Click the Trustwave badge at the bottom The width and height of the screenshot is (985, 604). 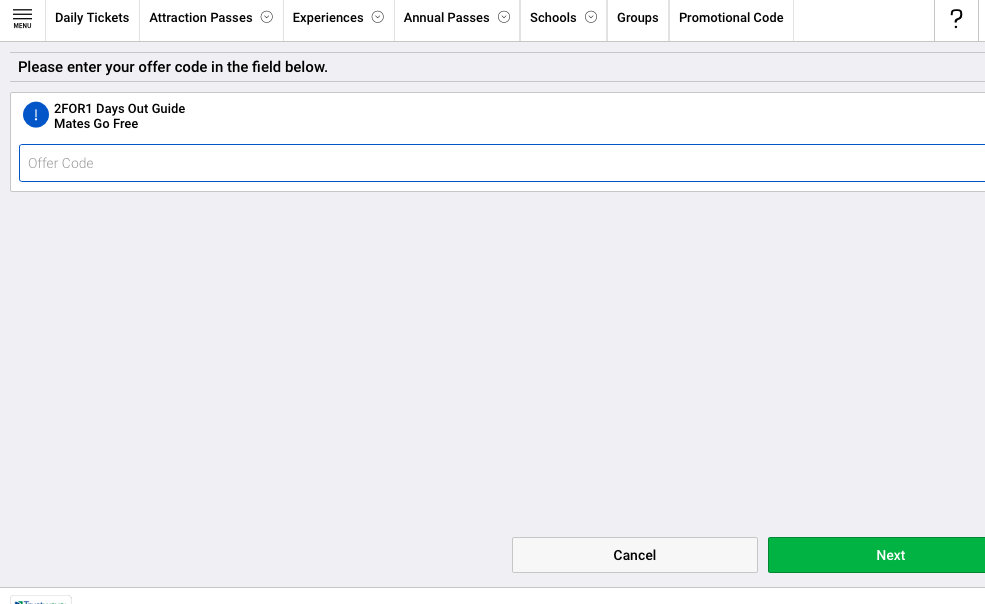[x=41, y=599]
